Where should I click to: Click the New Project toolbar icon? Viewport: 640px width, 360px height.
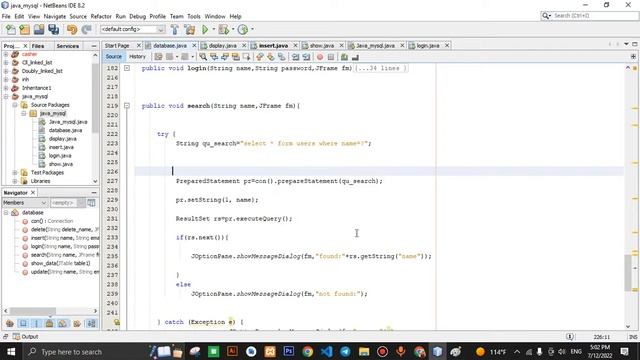click(24, 29)
